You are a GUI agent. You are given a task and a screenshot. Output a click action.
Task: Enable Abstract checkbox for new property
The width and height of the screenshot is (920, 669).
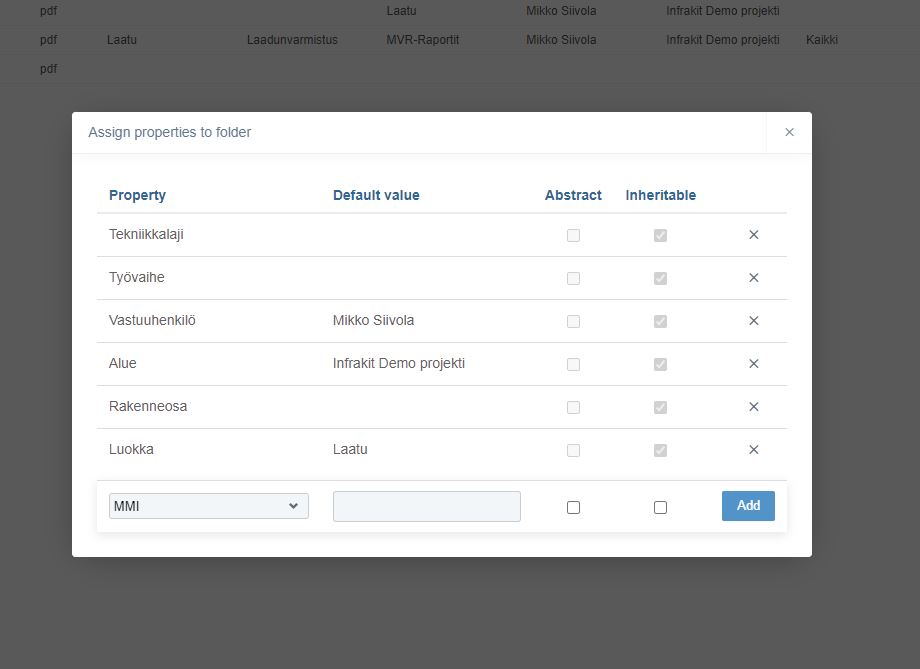(573, 507)
